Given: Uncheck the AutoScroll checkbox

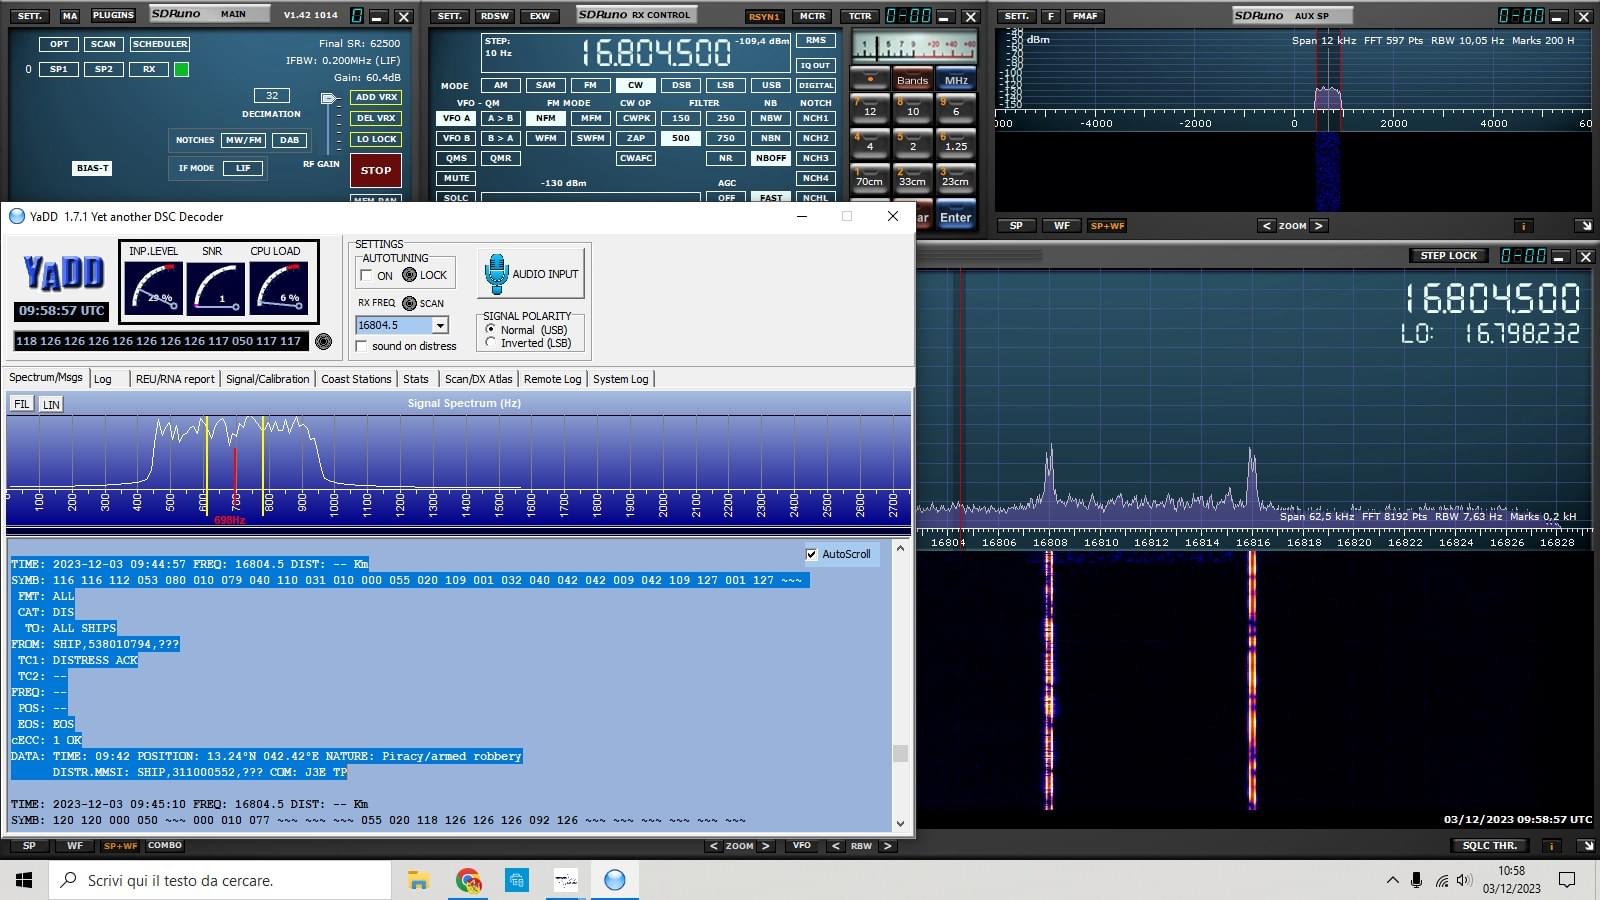Looking at the screenshot, I should tap(811, 554).
